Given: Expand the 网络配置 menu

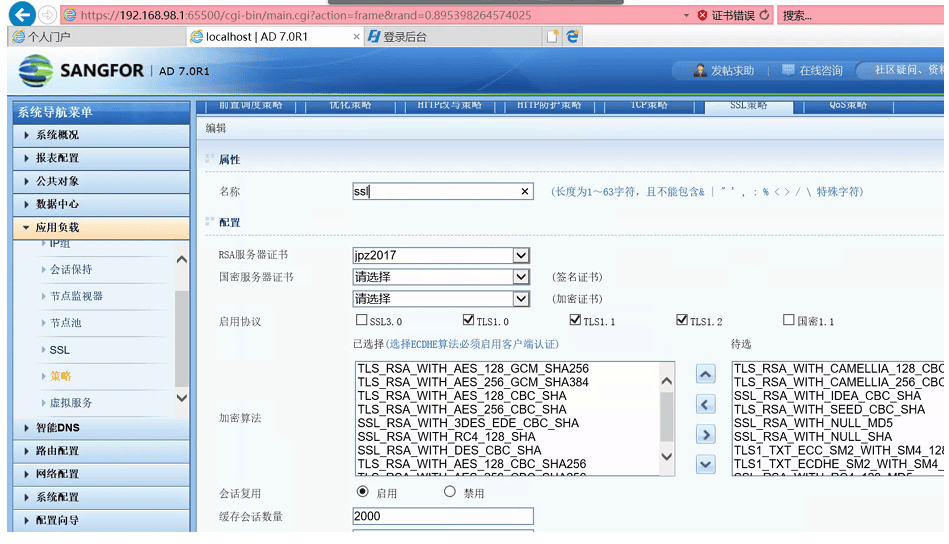Looking at the screenshot, I should tap(101, 474).
